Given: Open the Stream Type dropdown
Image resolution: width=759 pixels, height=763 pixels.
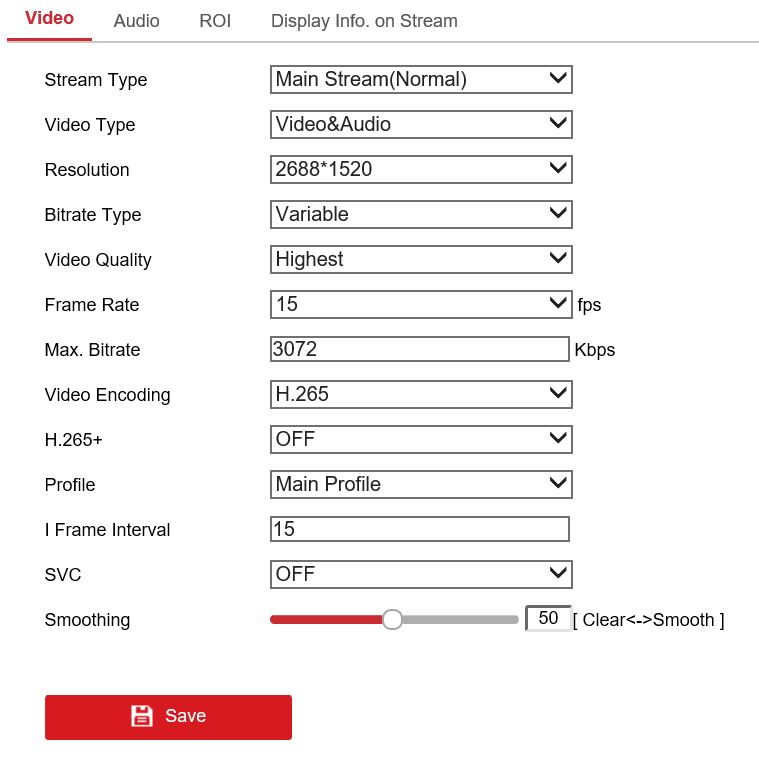Looking at the screenshot, I should pos(421,79).
